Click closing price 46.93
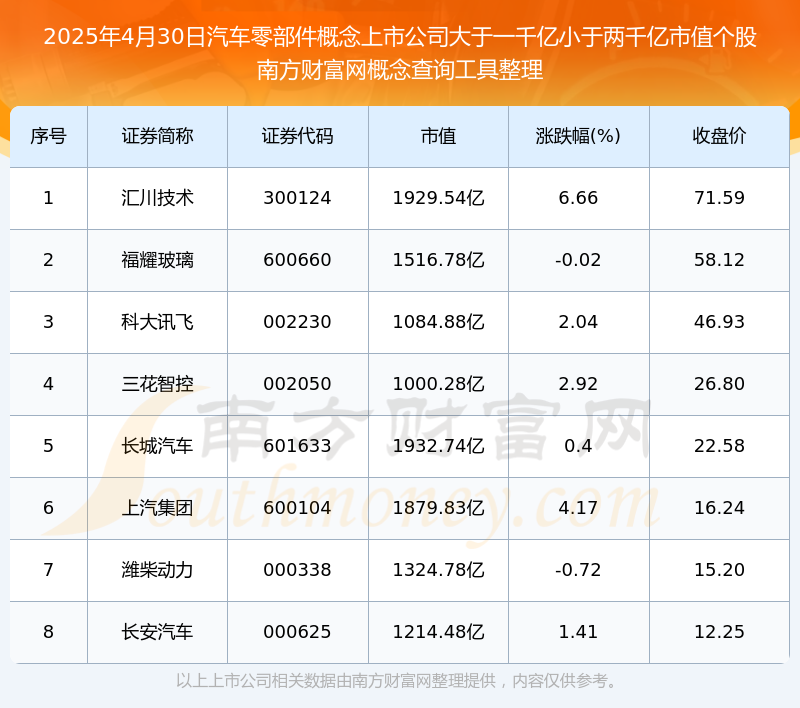The height and width of the screenshot is (708, 800). point(719,322)
